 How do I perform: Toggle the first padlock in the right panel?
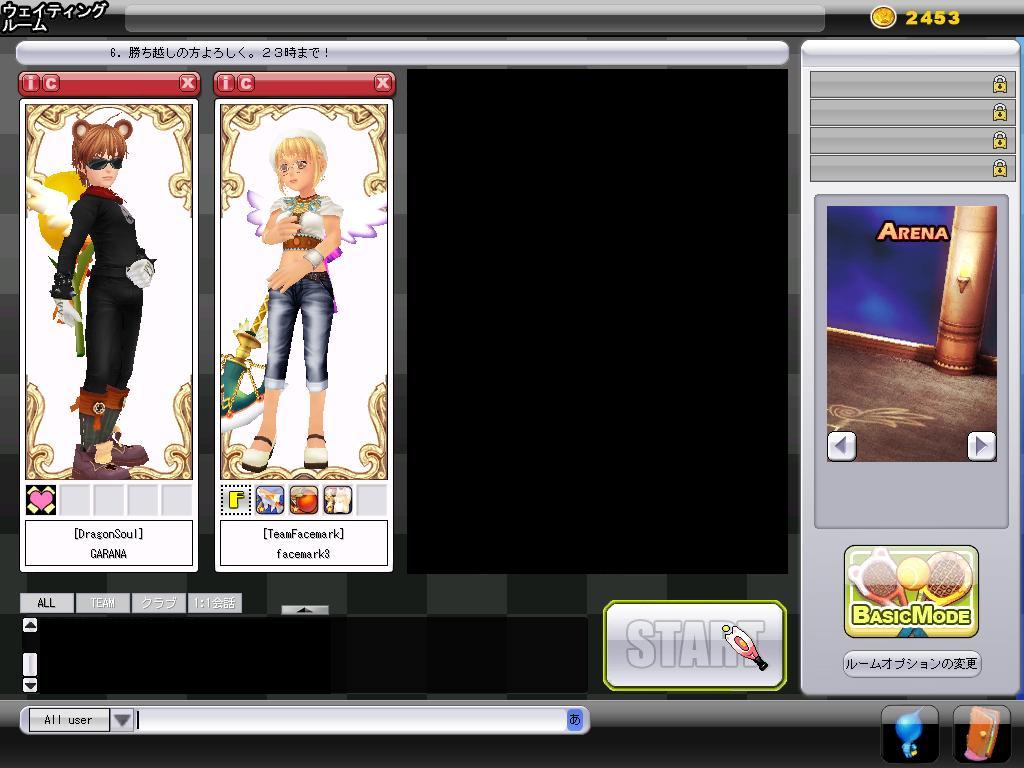[999, 85]
